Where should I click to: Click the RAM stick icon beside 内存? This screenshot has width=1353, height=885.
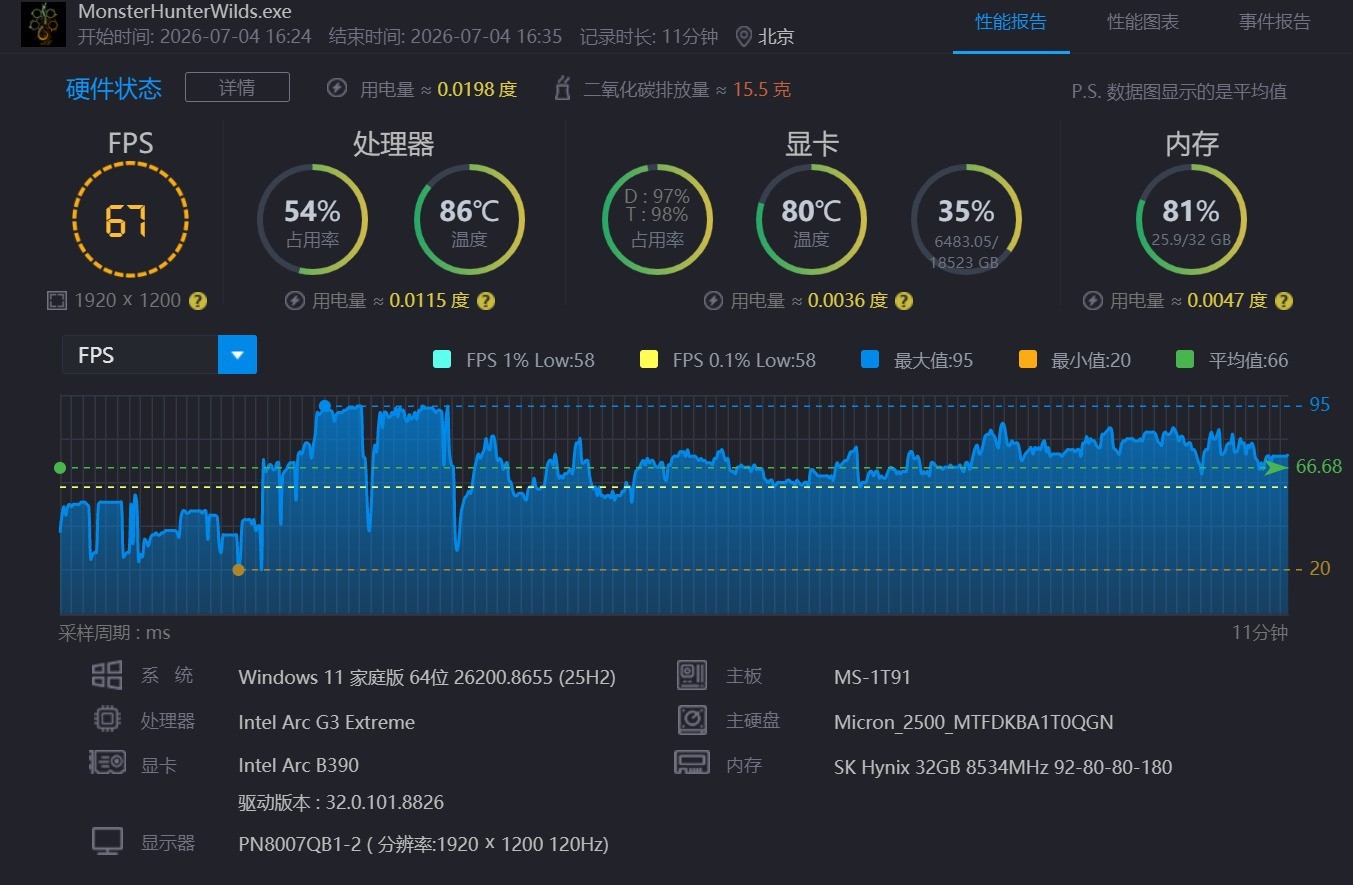(x=692, y=764)
